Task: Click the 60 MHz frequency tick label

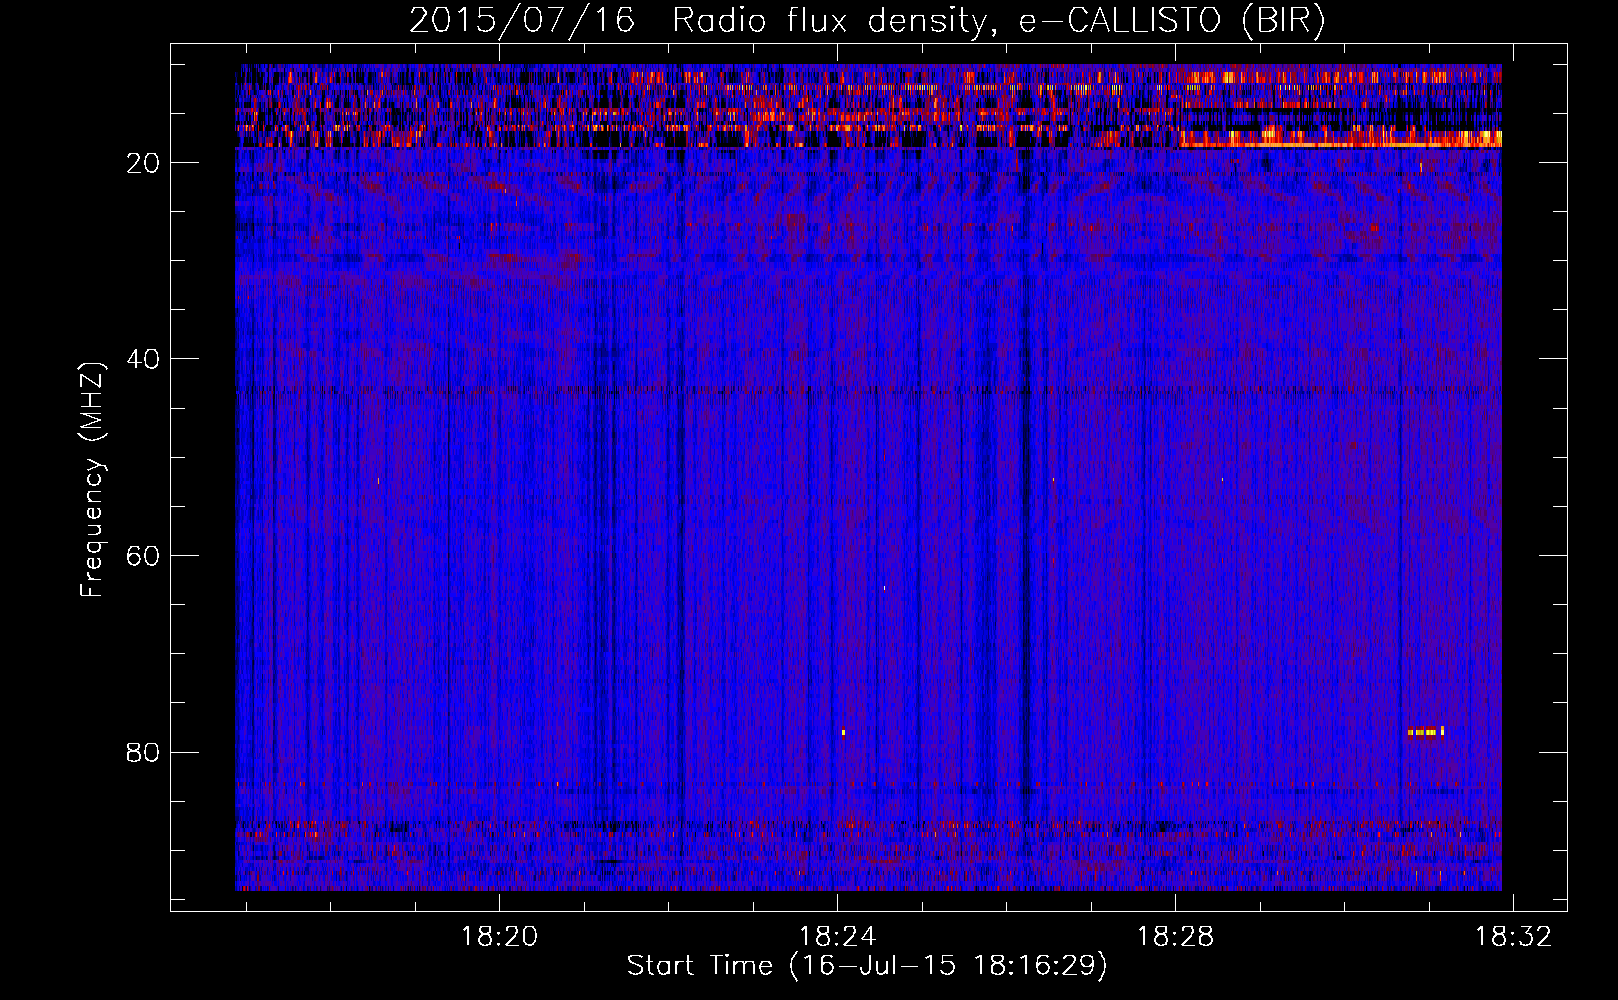Action: (144, 556)
